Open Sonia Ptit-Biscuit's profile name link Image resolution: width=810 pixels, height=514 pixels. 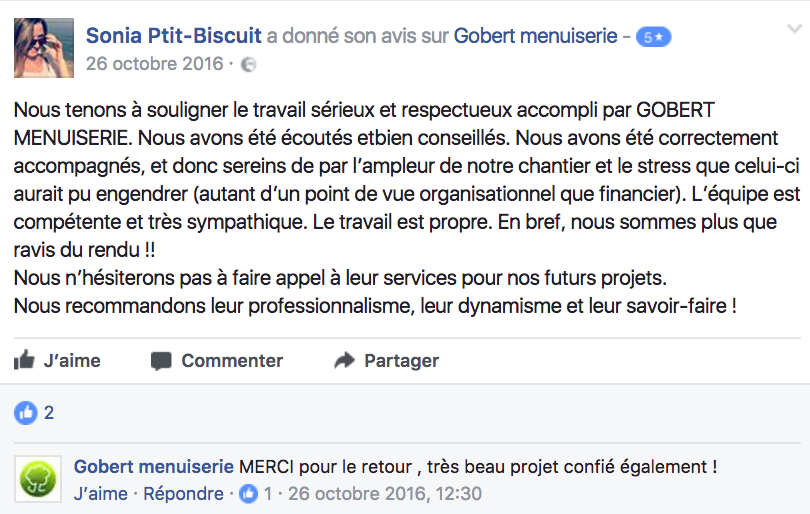(174, 36)
